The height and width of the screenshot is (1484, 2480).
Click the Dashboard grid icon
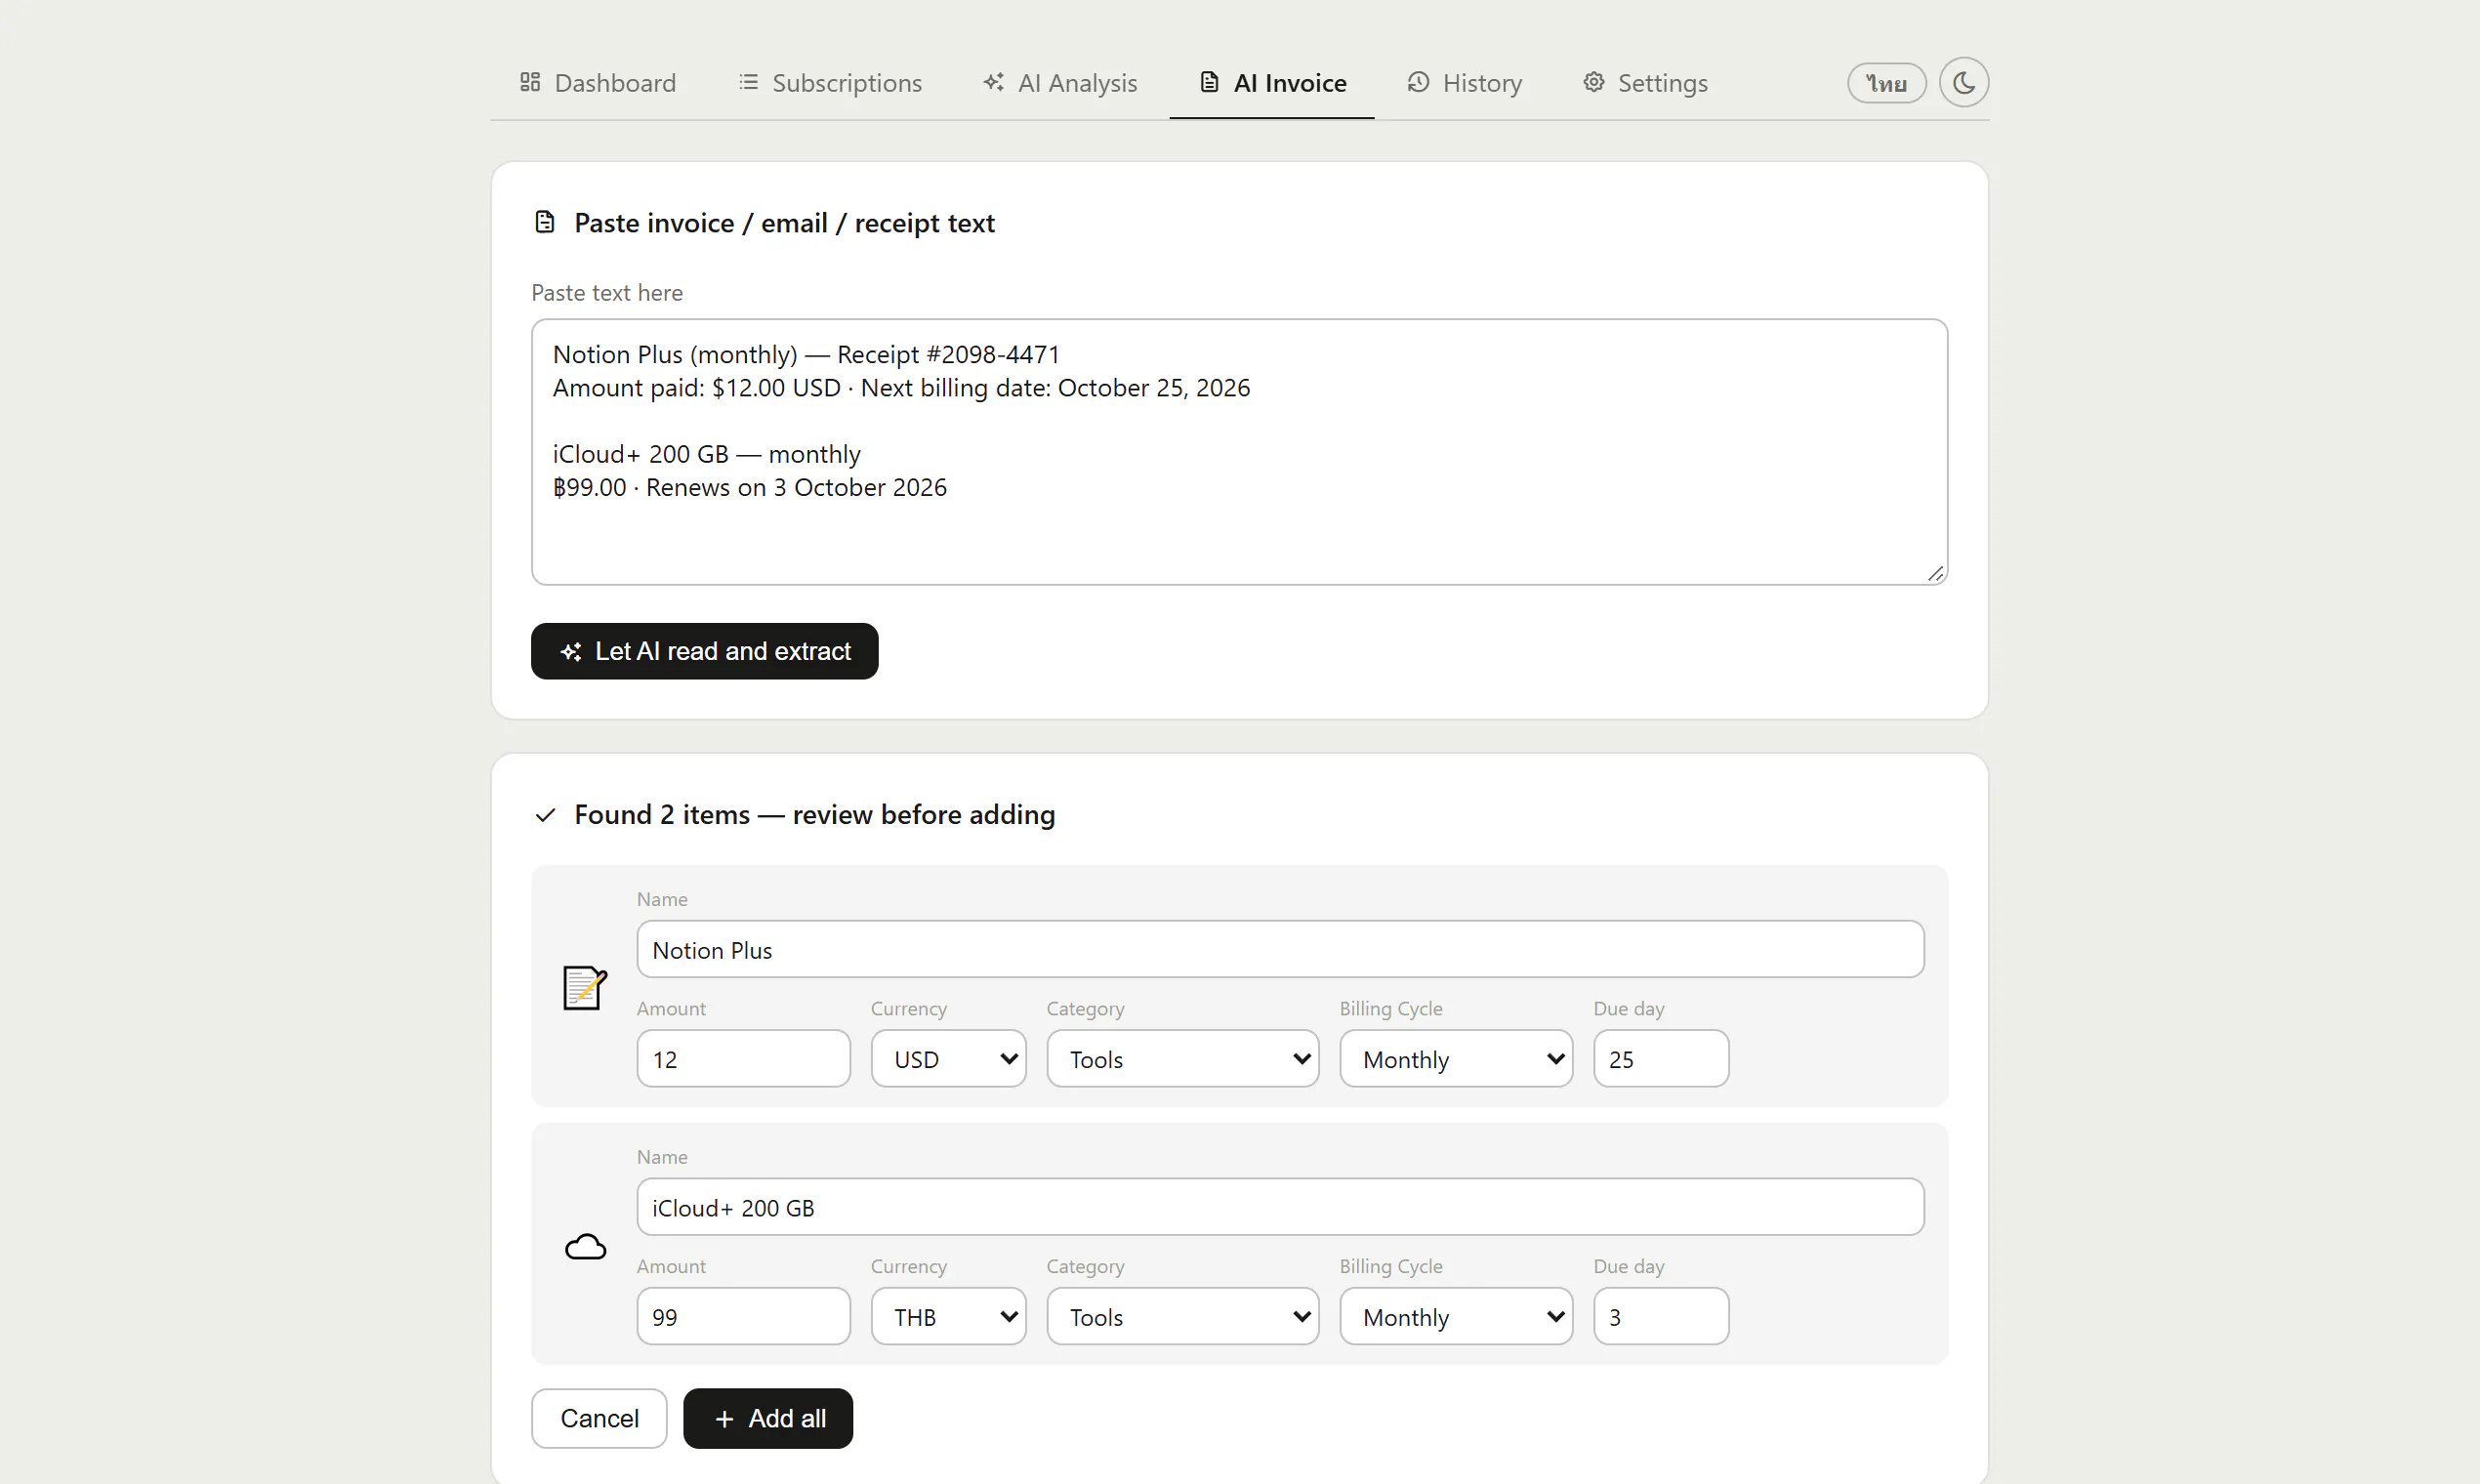pos(530,82)
